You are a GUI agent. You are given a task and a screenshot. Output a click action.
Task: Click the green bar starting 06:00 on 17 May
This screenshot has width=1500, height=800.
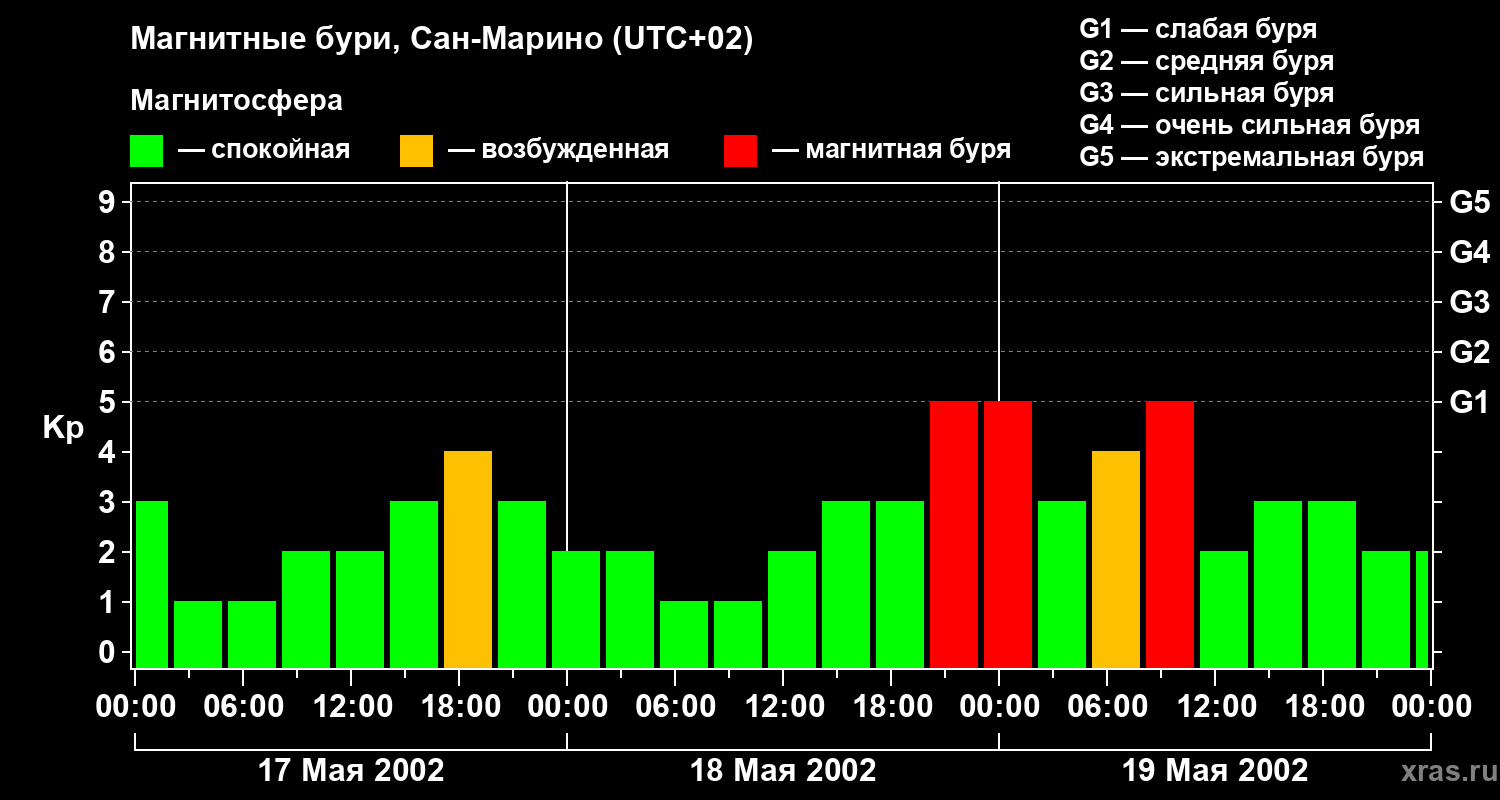(x=252, y=634)
